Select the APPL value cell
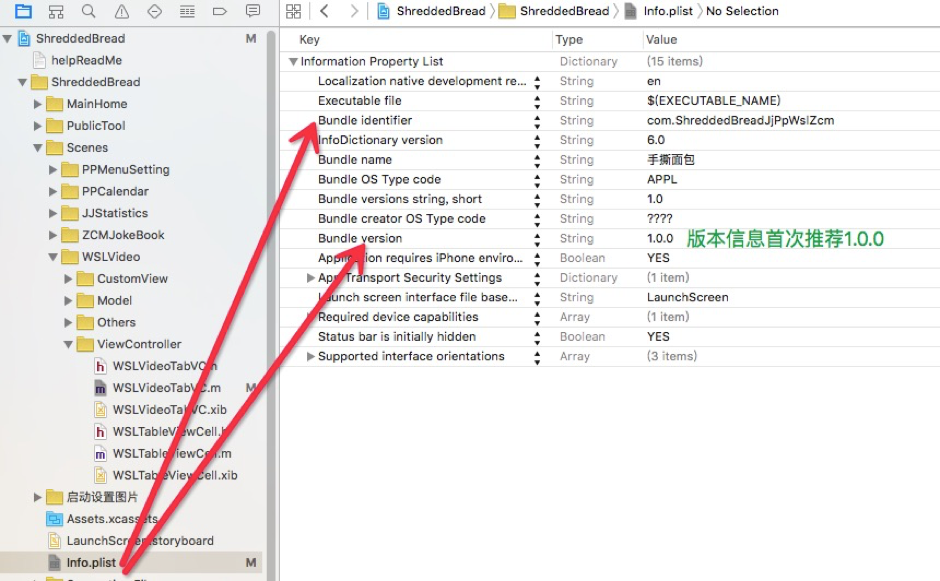This screenshot has height=581, width=940. (x=662, y=179)
